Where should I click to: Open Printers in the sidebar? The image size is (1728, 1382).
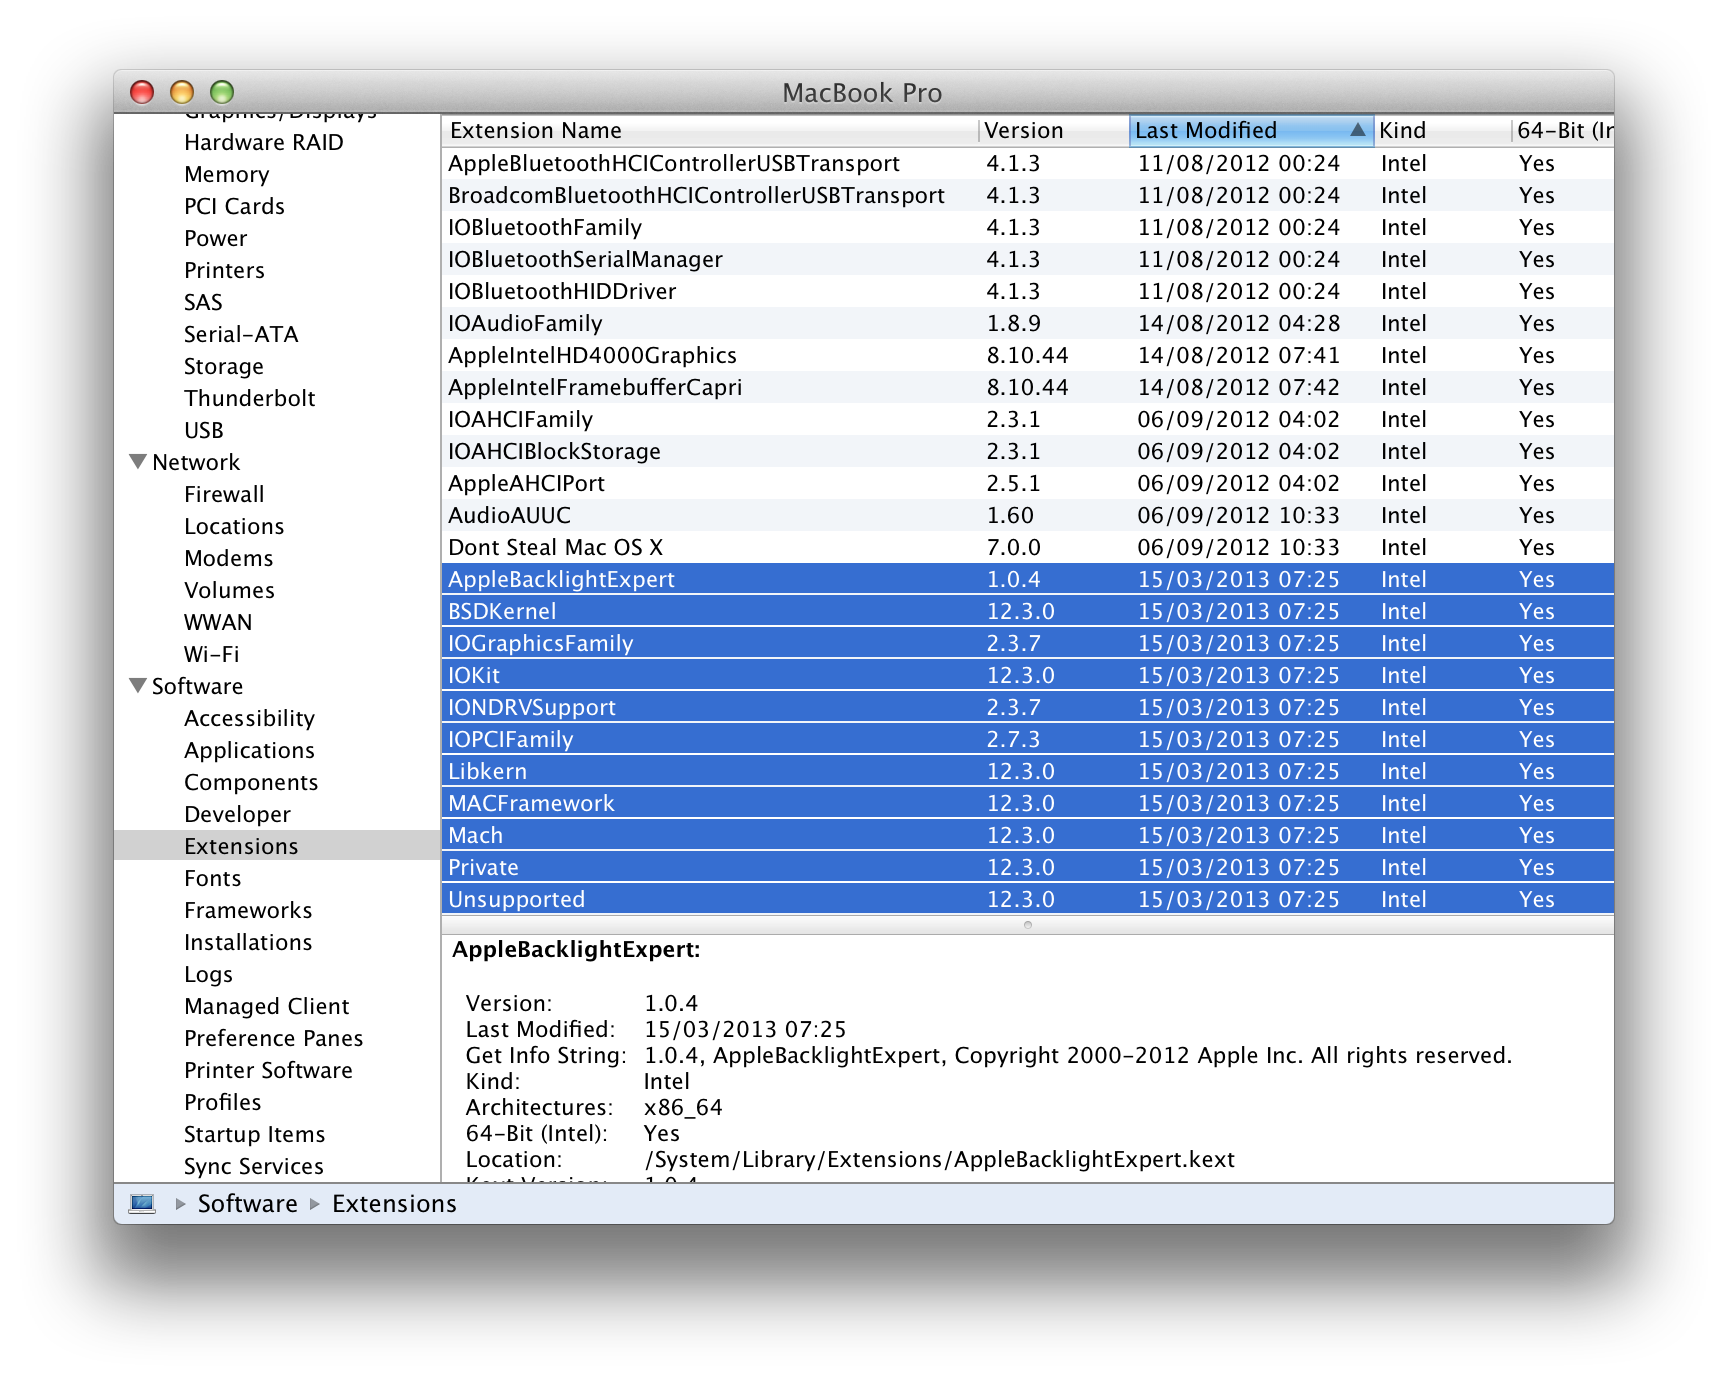point(224,270)
